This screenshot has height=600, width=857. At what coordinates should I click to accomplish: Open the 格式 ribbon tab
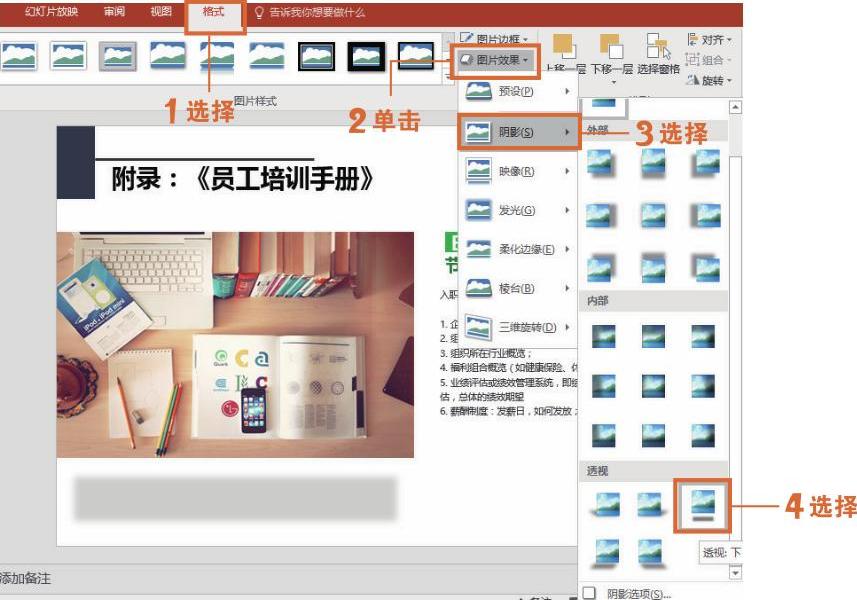(x=214, y=12)
